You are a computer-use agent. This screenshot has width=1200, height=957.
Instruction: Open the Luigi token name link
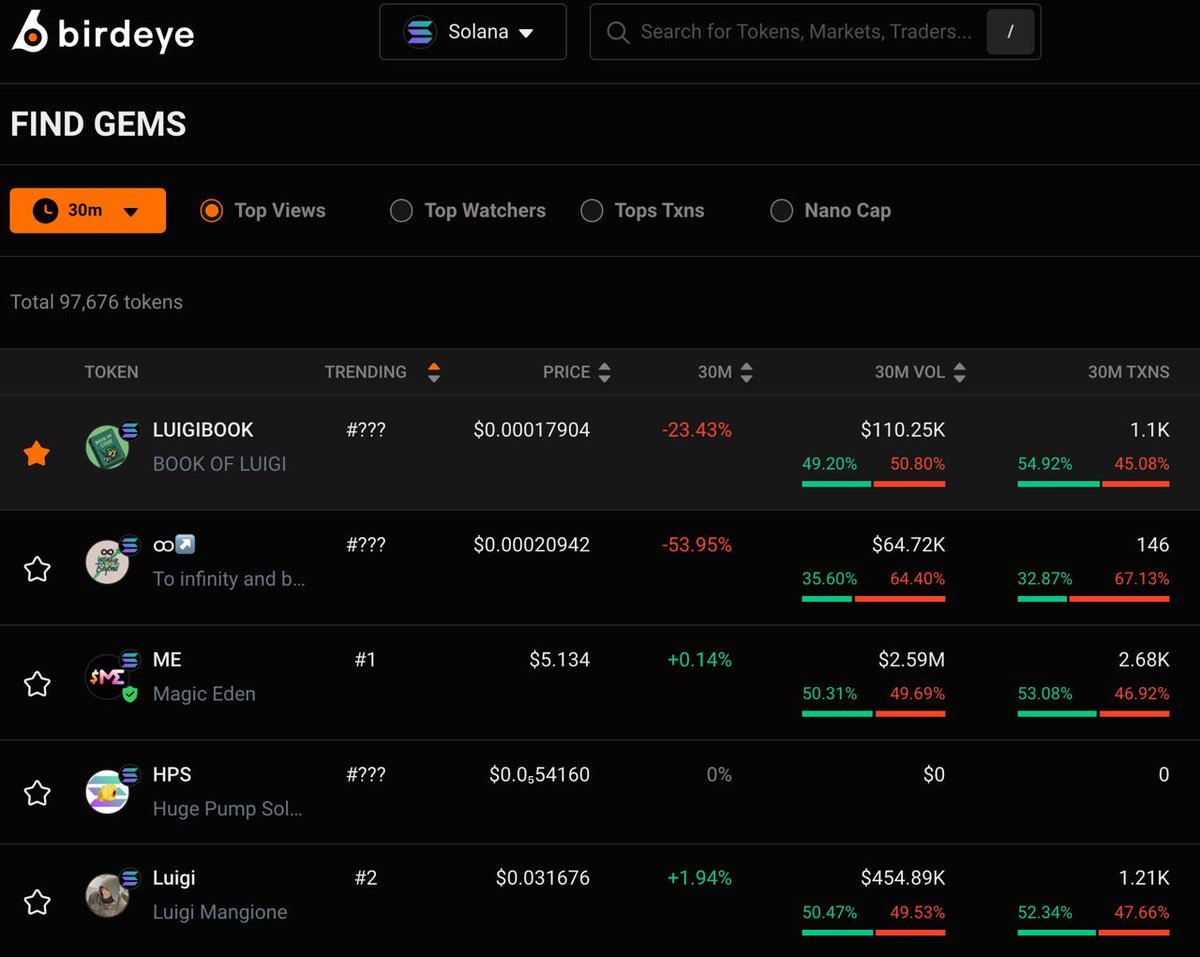click(x=174, y=878)
